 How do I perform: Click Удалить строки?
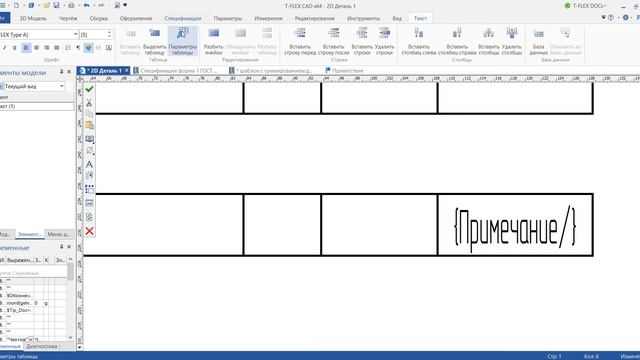384,41
